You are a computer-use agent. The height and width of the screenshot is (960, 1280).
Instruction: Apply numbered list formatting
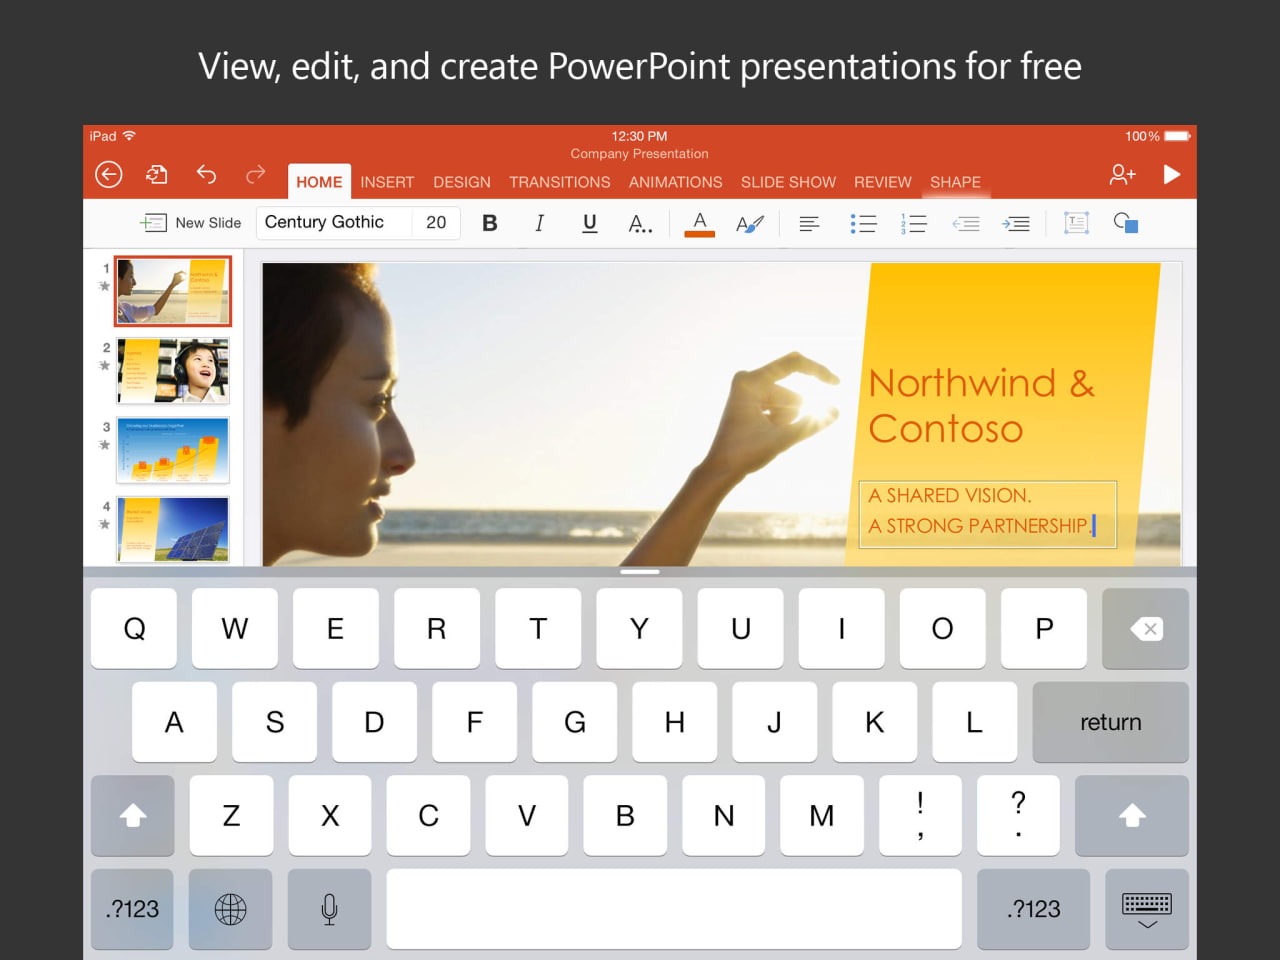[x=913, y=223]
